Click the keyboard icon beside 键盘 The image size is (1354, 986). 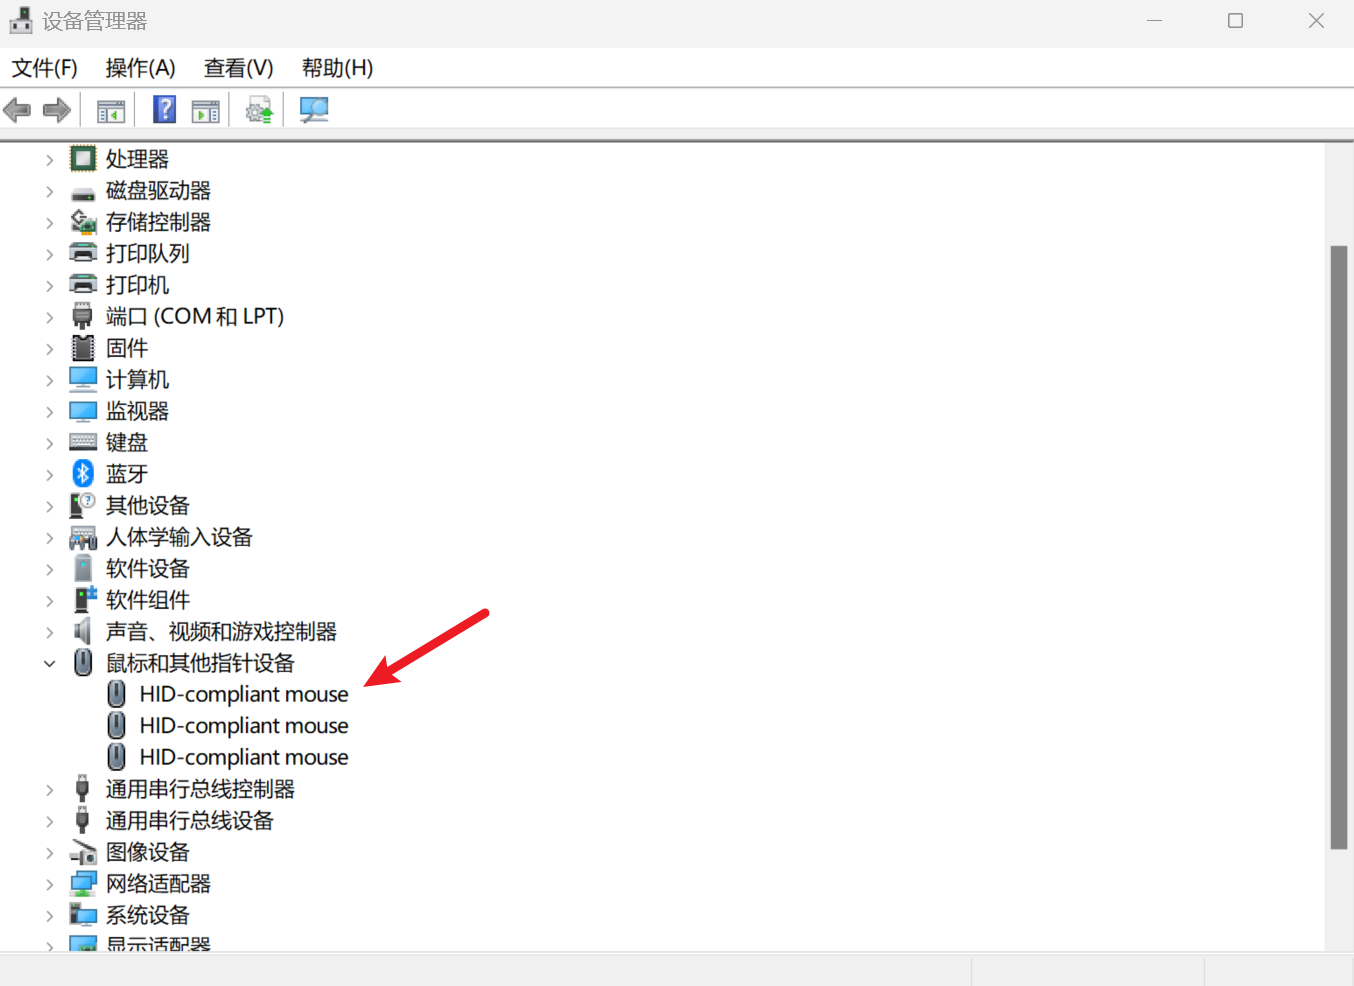(x=83, y=442)
